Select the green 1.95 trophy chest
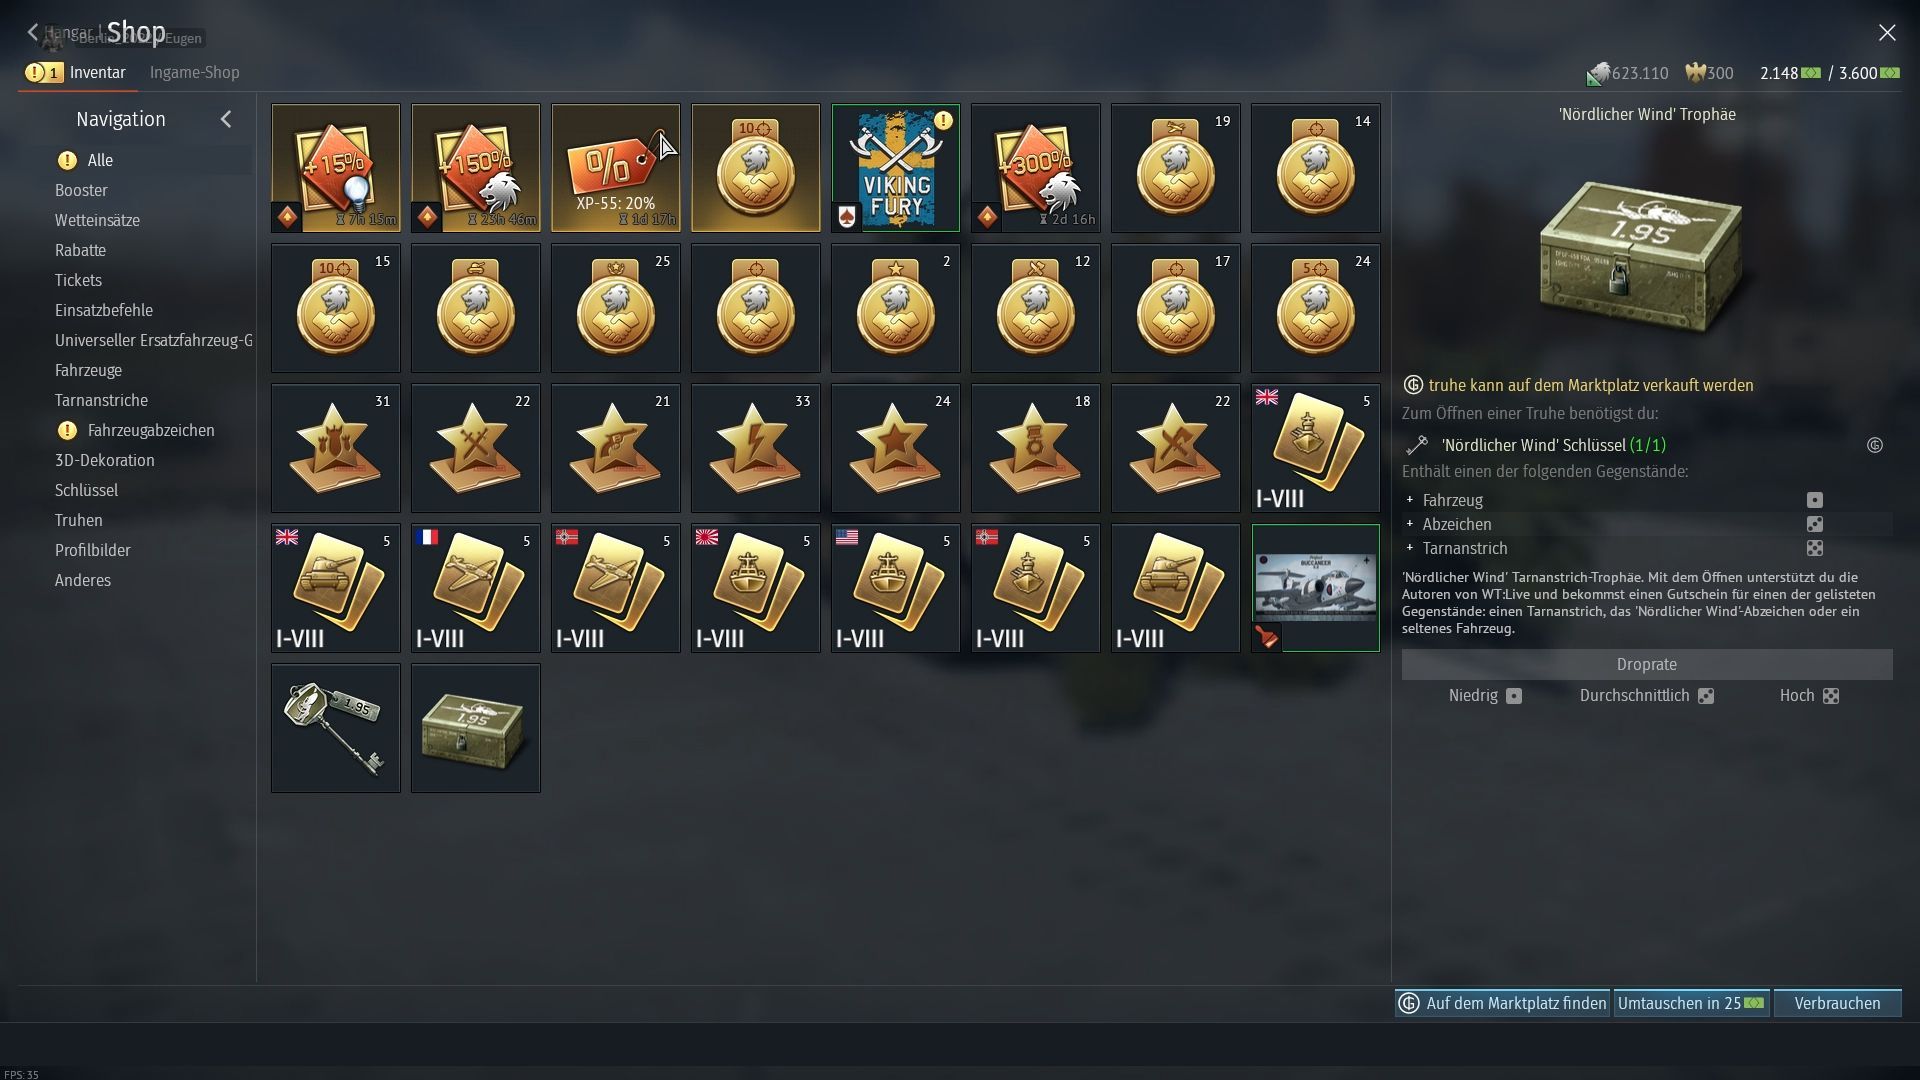1920x1080 pixels. [x=475, y=728]
